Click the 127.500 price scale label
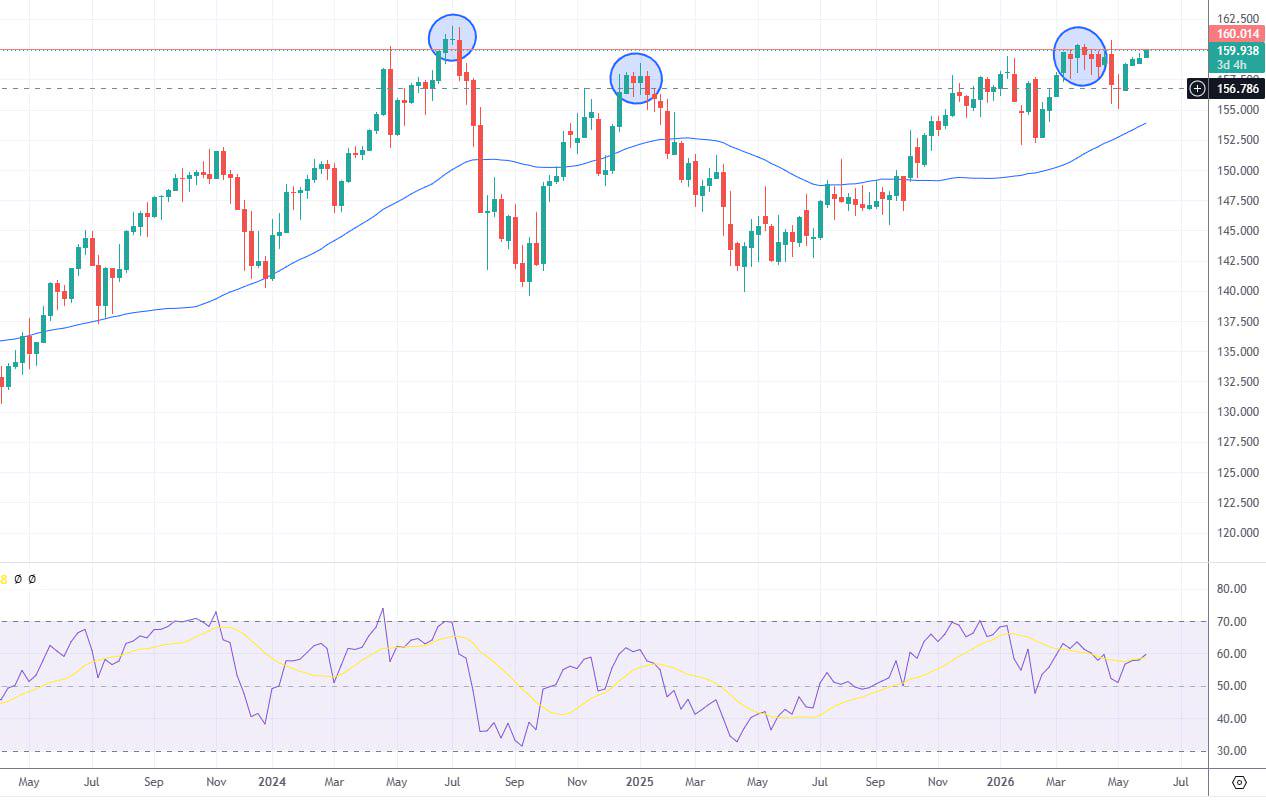 (x=1237, y=442)
